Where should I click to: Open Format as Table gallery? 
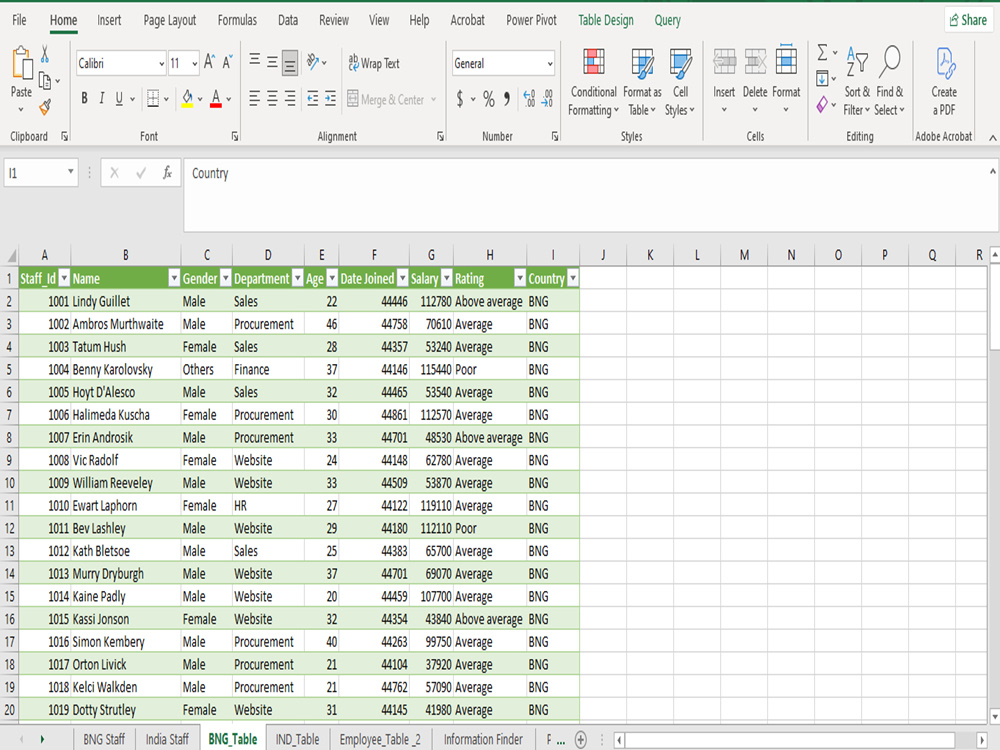point(642,82)
